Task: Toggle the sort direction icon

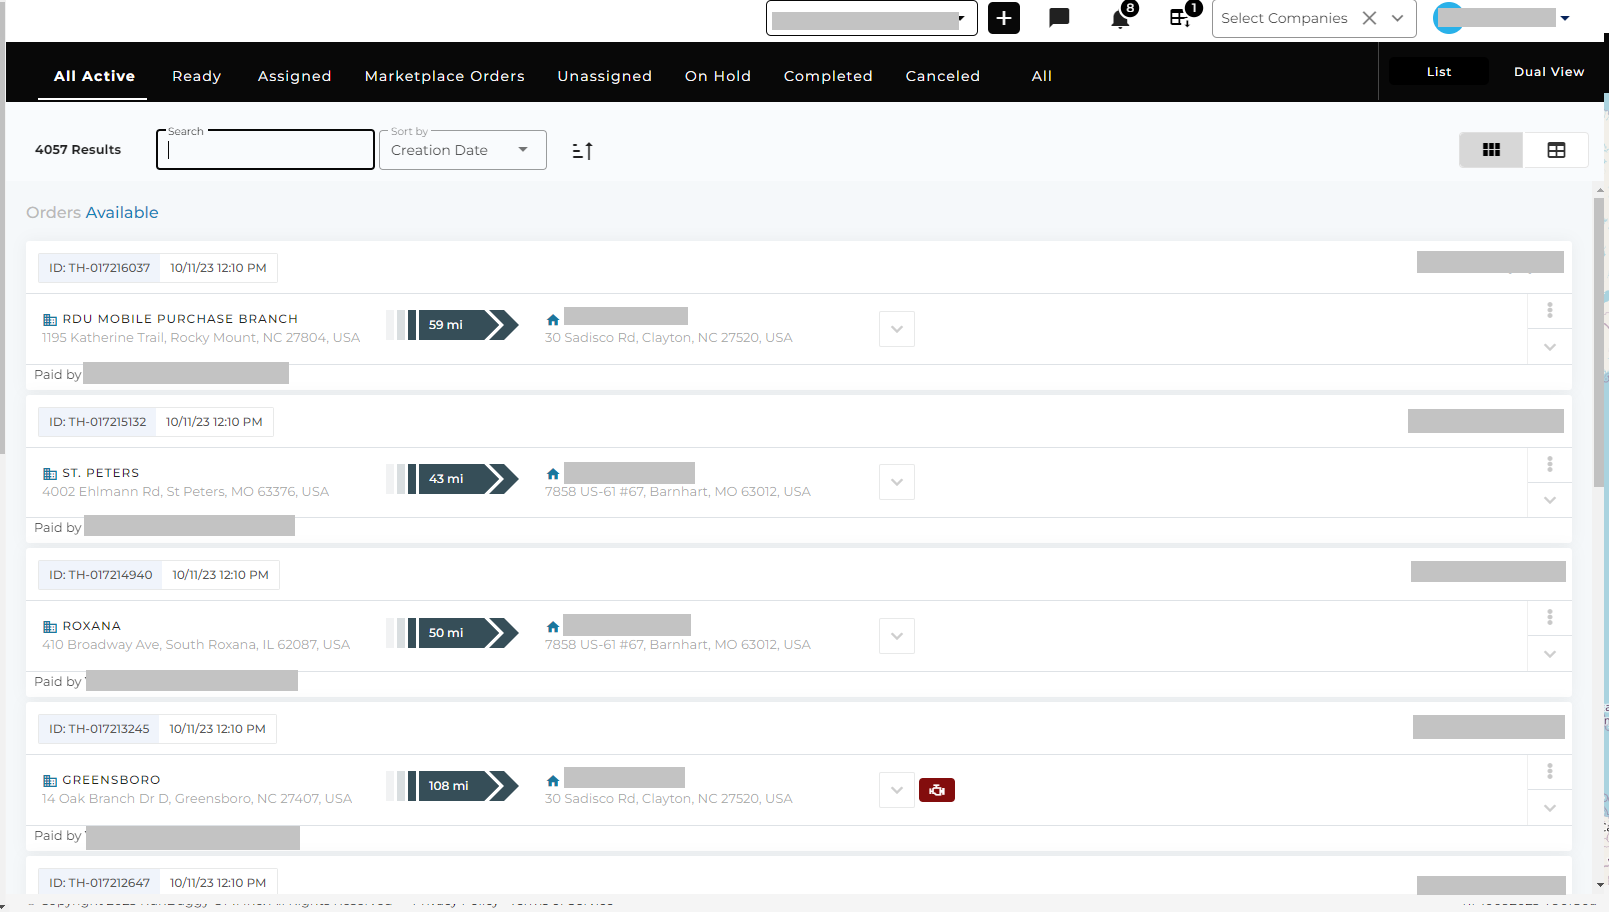Action: [x=582, y=151]
